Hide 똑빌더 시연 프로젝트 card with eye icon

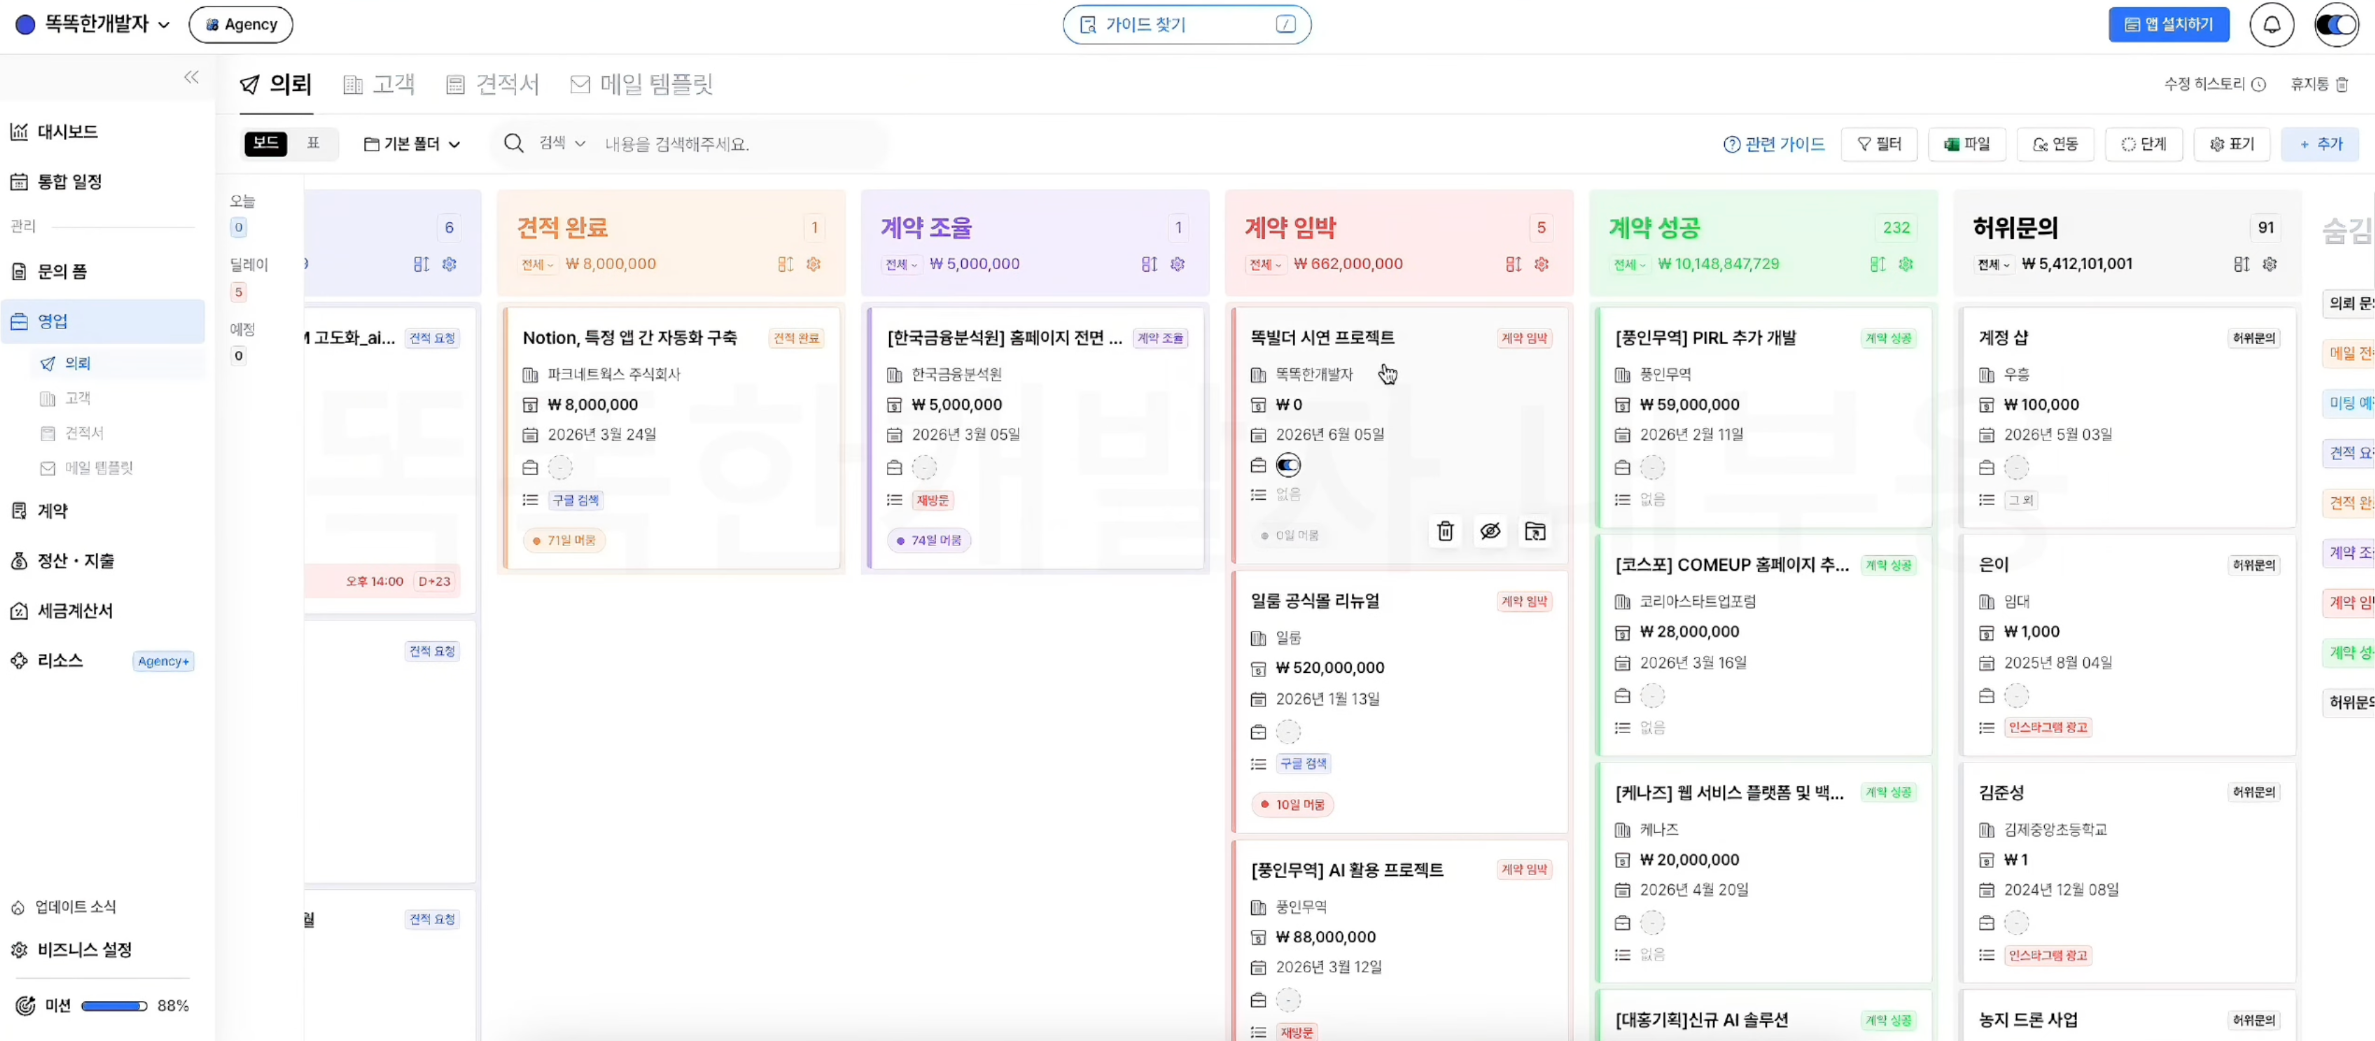pyautogui.click(x=1490, y=531)
